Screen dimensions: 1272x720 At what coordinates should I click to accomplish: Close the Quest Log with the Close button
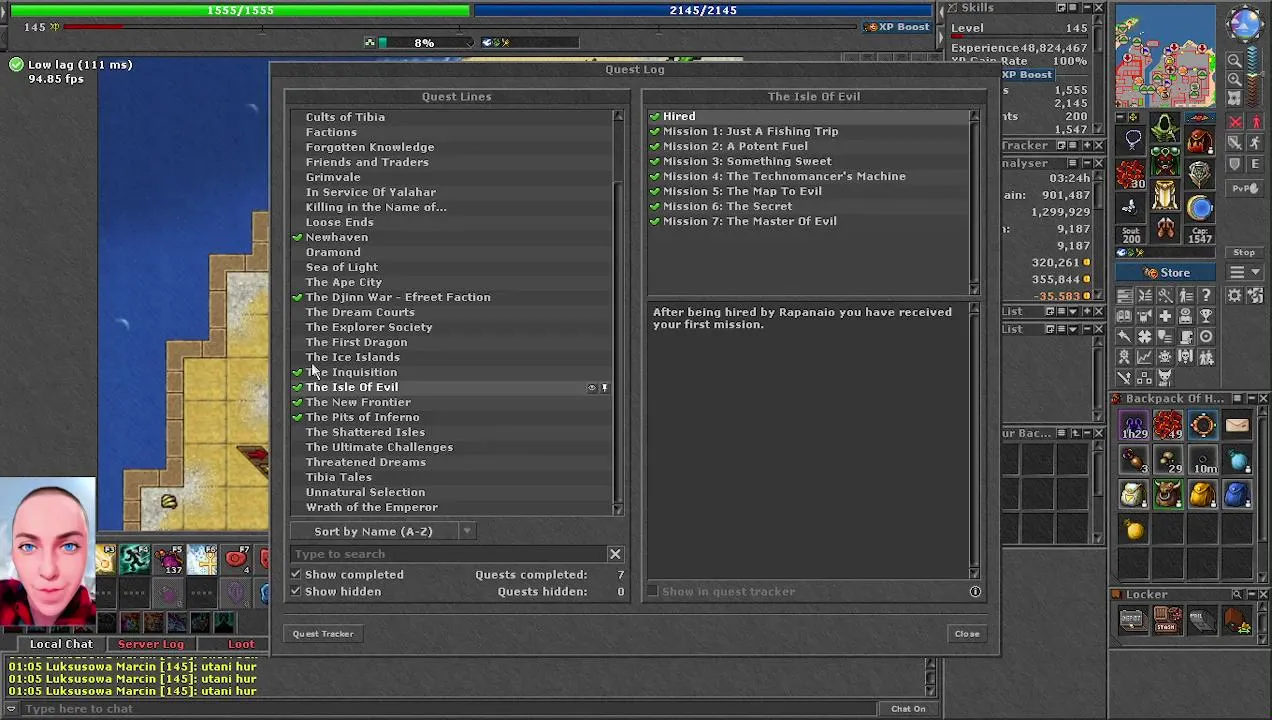[x=967, y=634]
